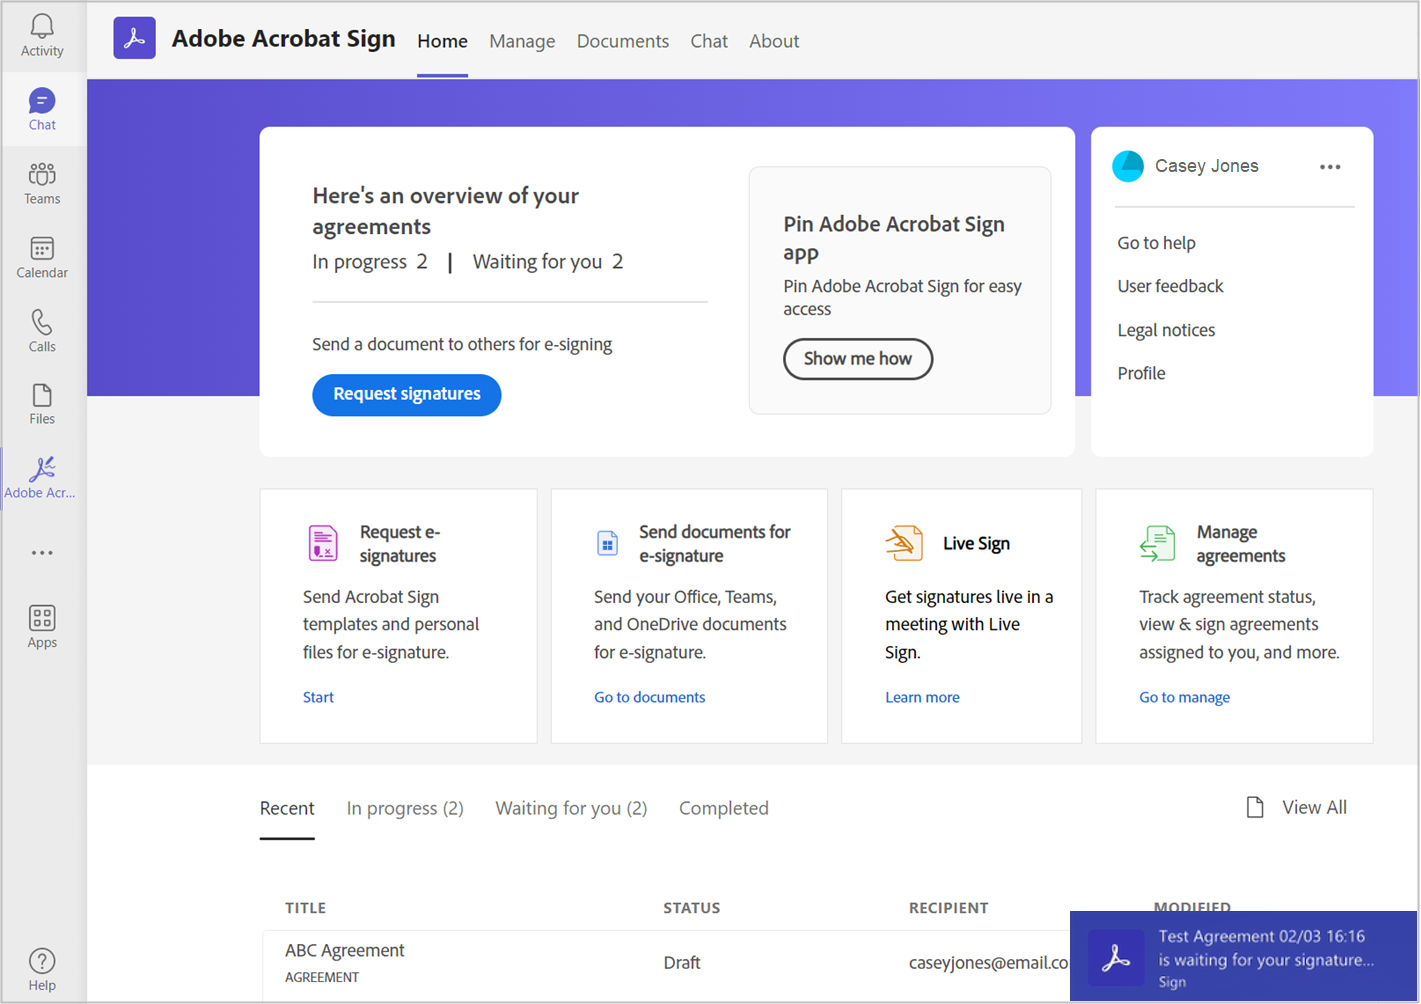Click the Draft status cell

pos(682,963)
